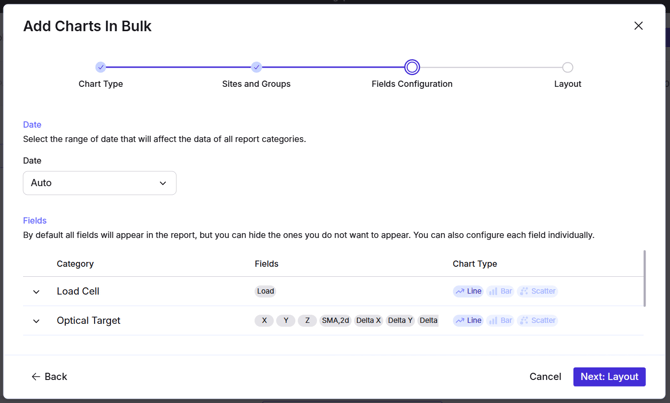Click the blue Date section heading
Image resolution: width=670 pixels, height=403 pixels.
point(32,124)
